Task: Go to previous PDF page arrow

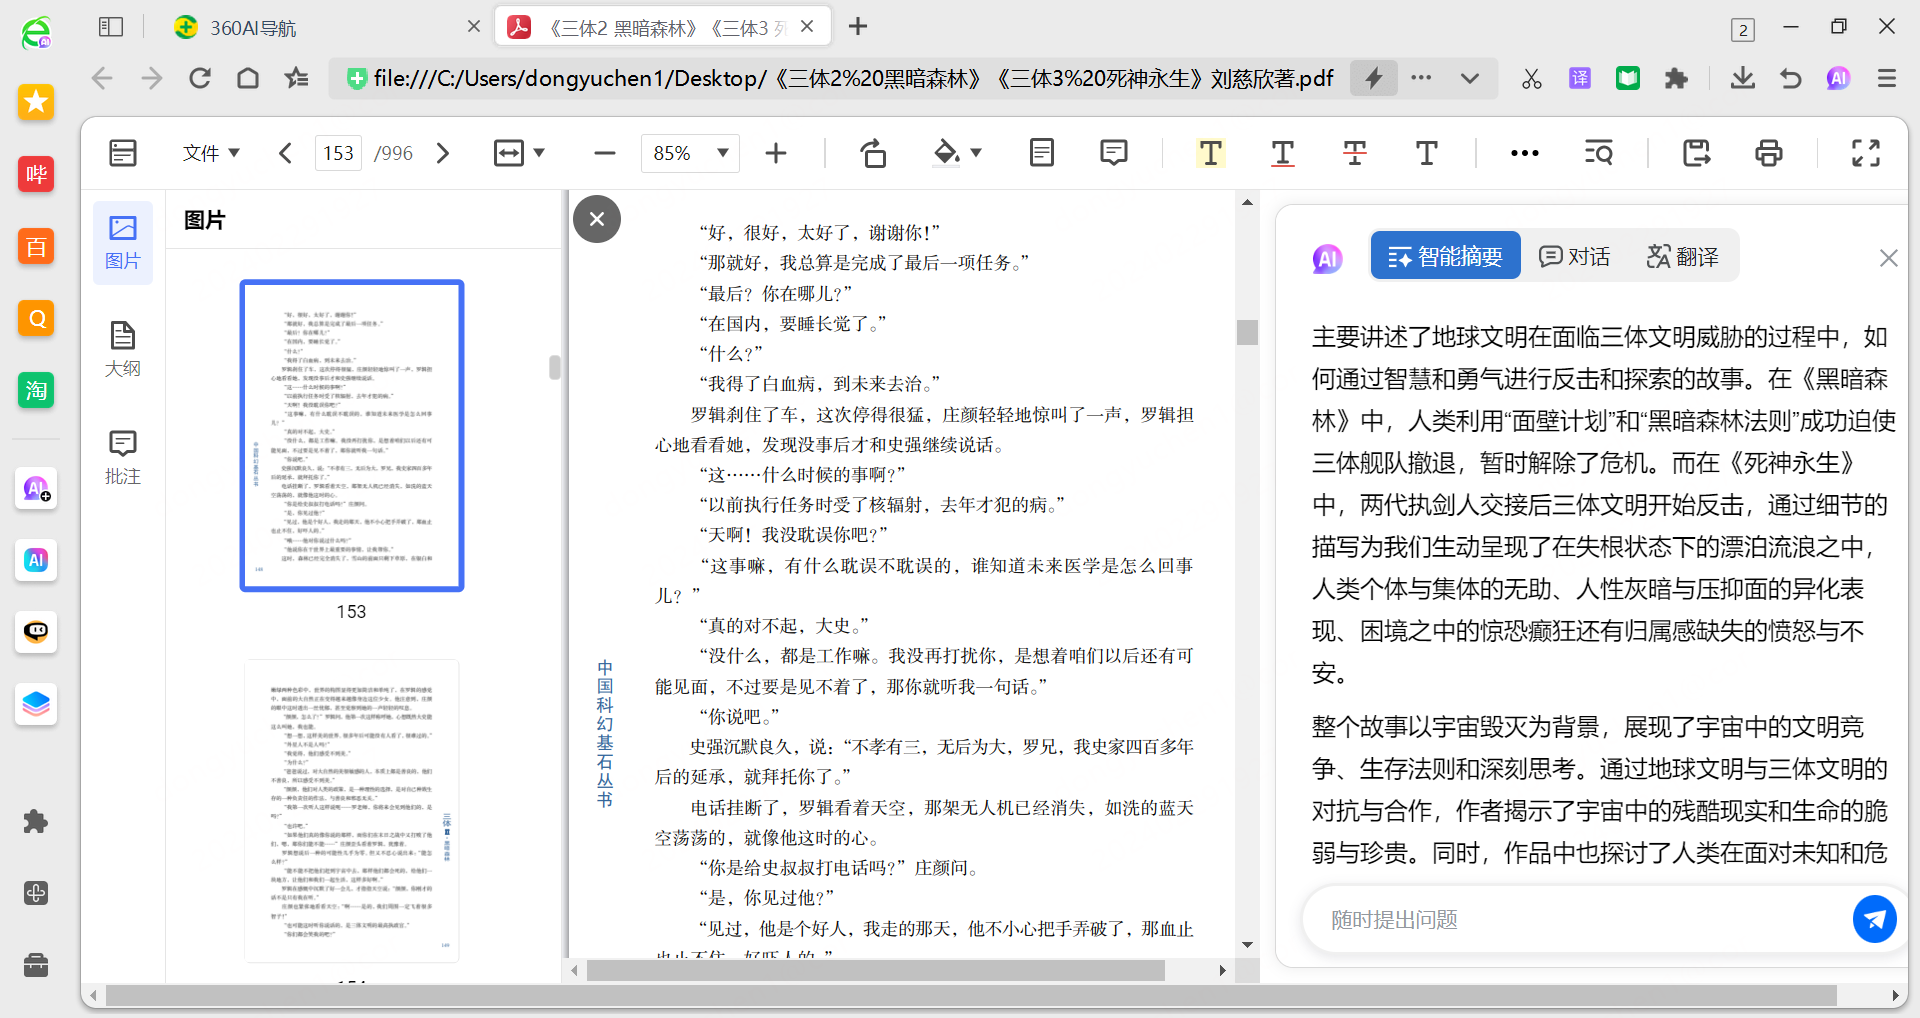Action: pyautogui.click(x=285, y=153)
